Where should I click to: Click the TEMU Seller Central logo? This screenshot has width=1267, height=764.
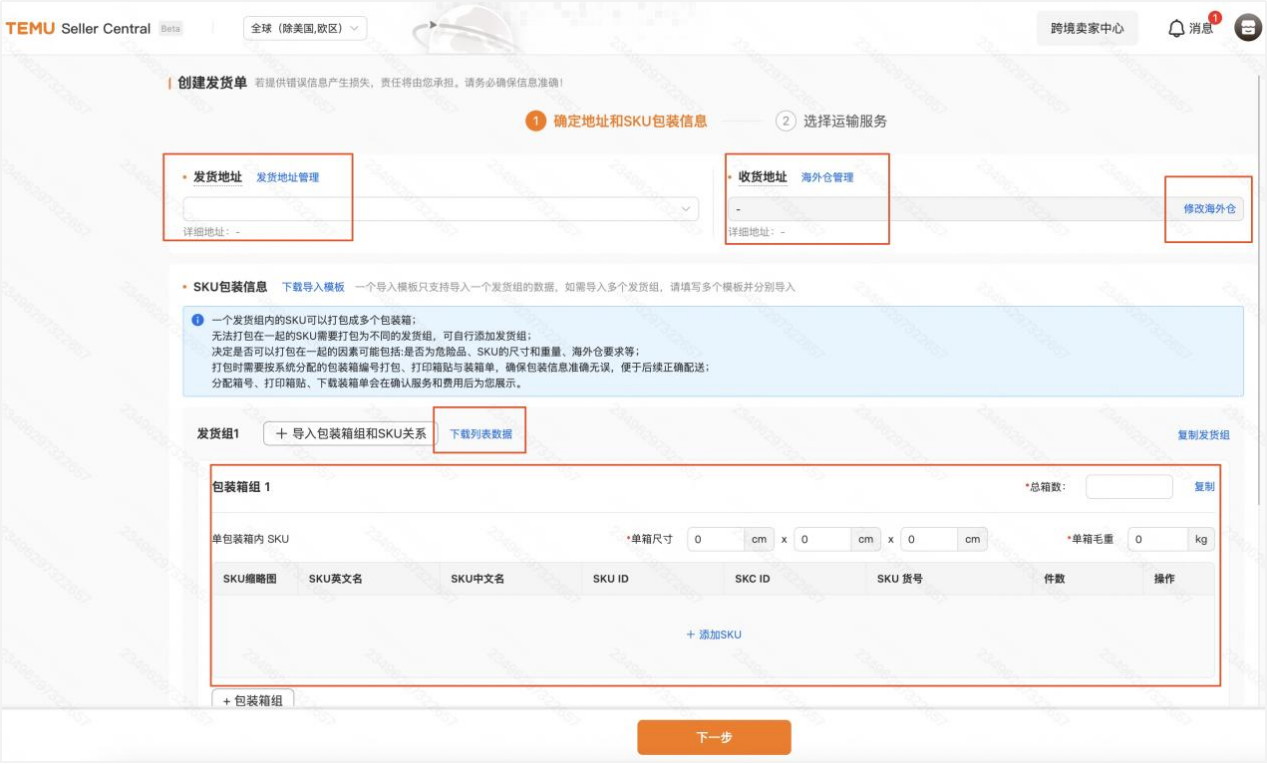pyautogui.click(x=78, y=28)
